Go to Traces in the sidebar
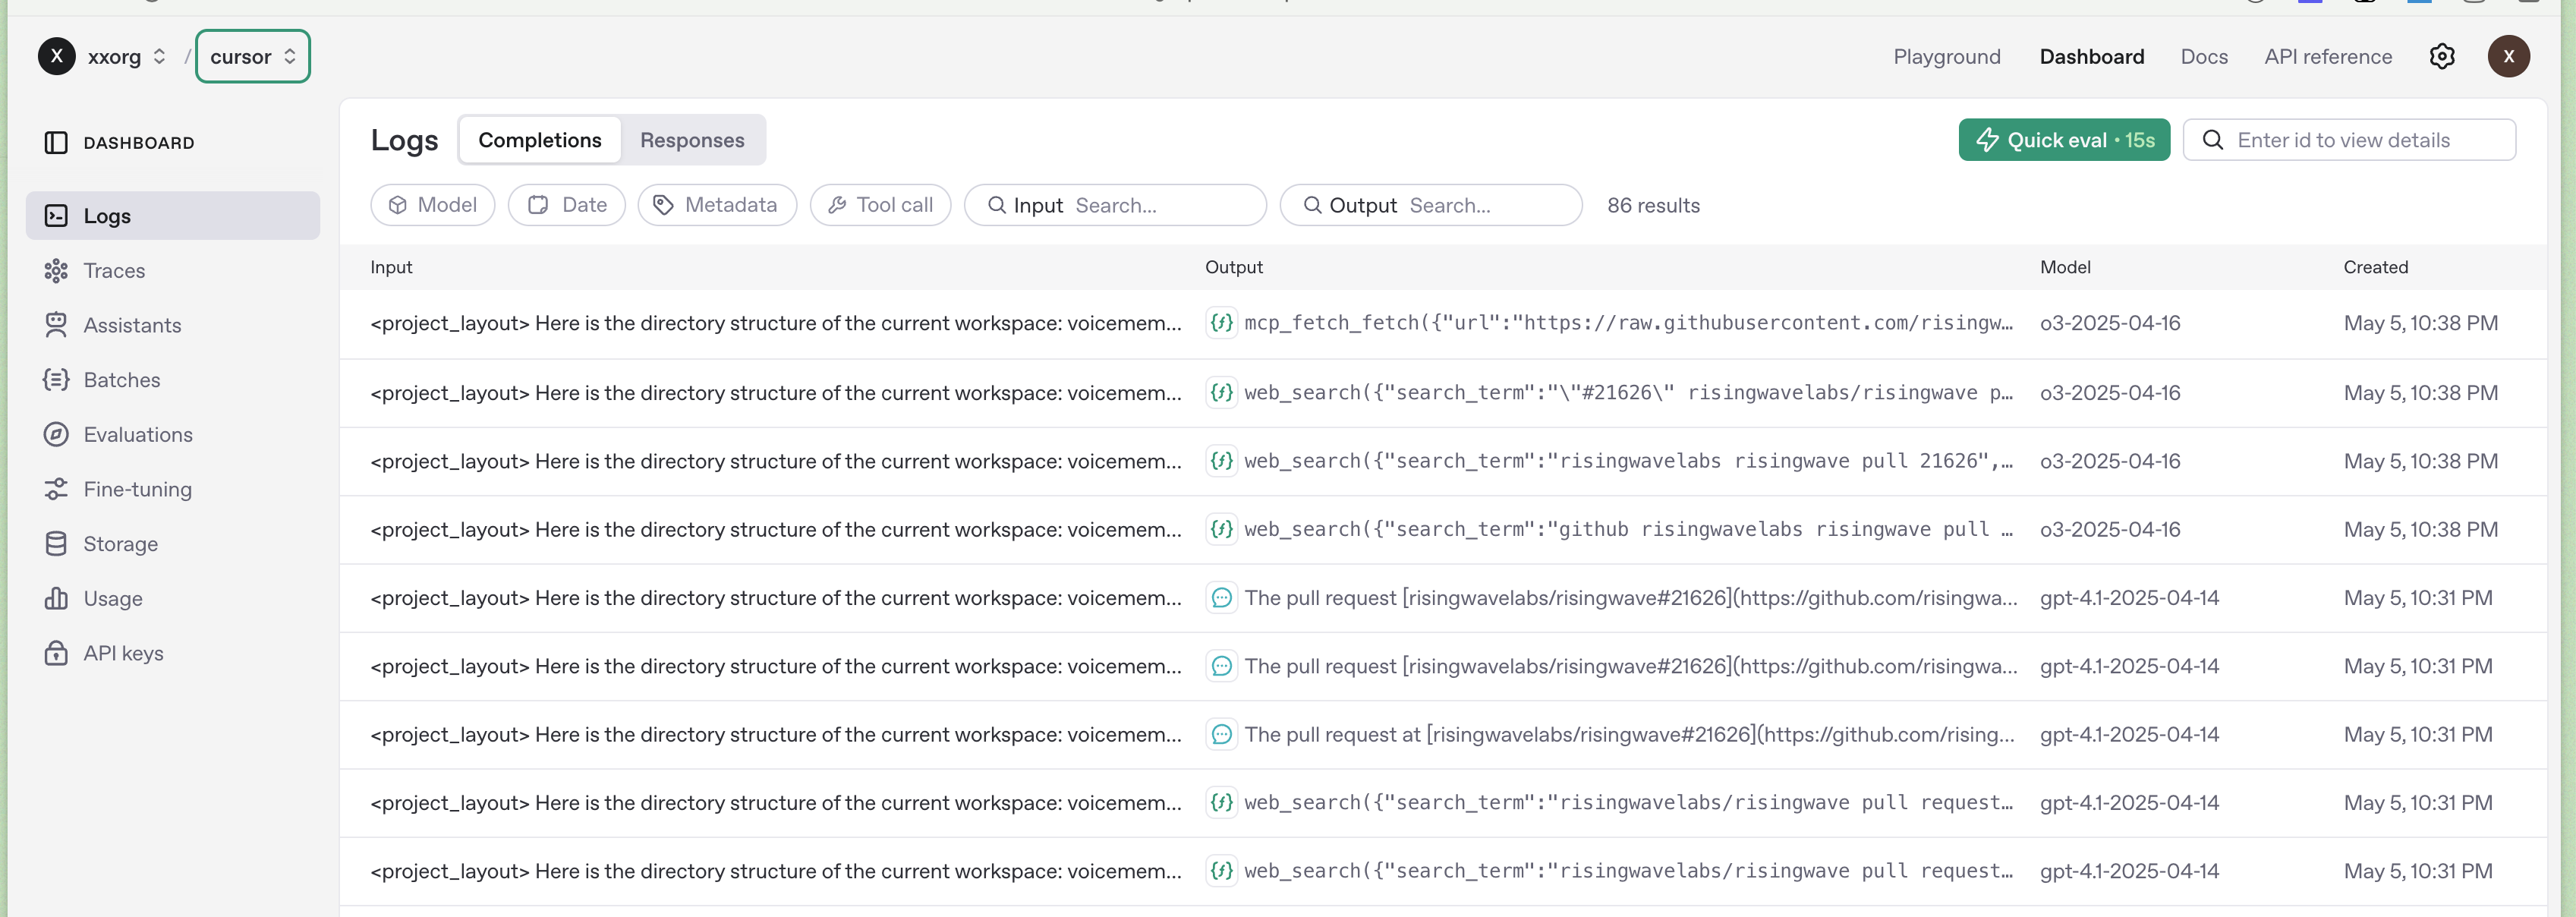2576x917 pixels. click(x=172, y=271)
